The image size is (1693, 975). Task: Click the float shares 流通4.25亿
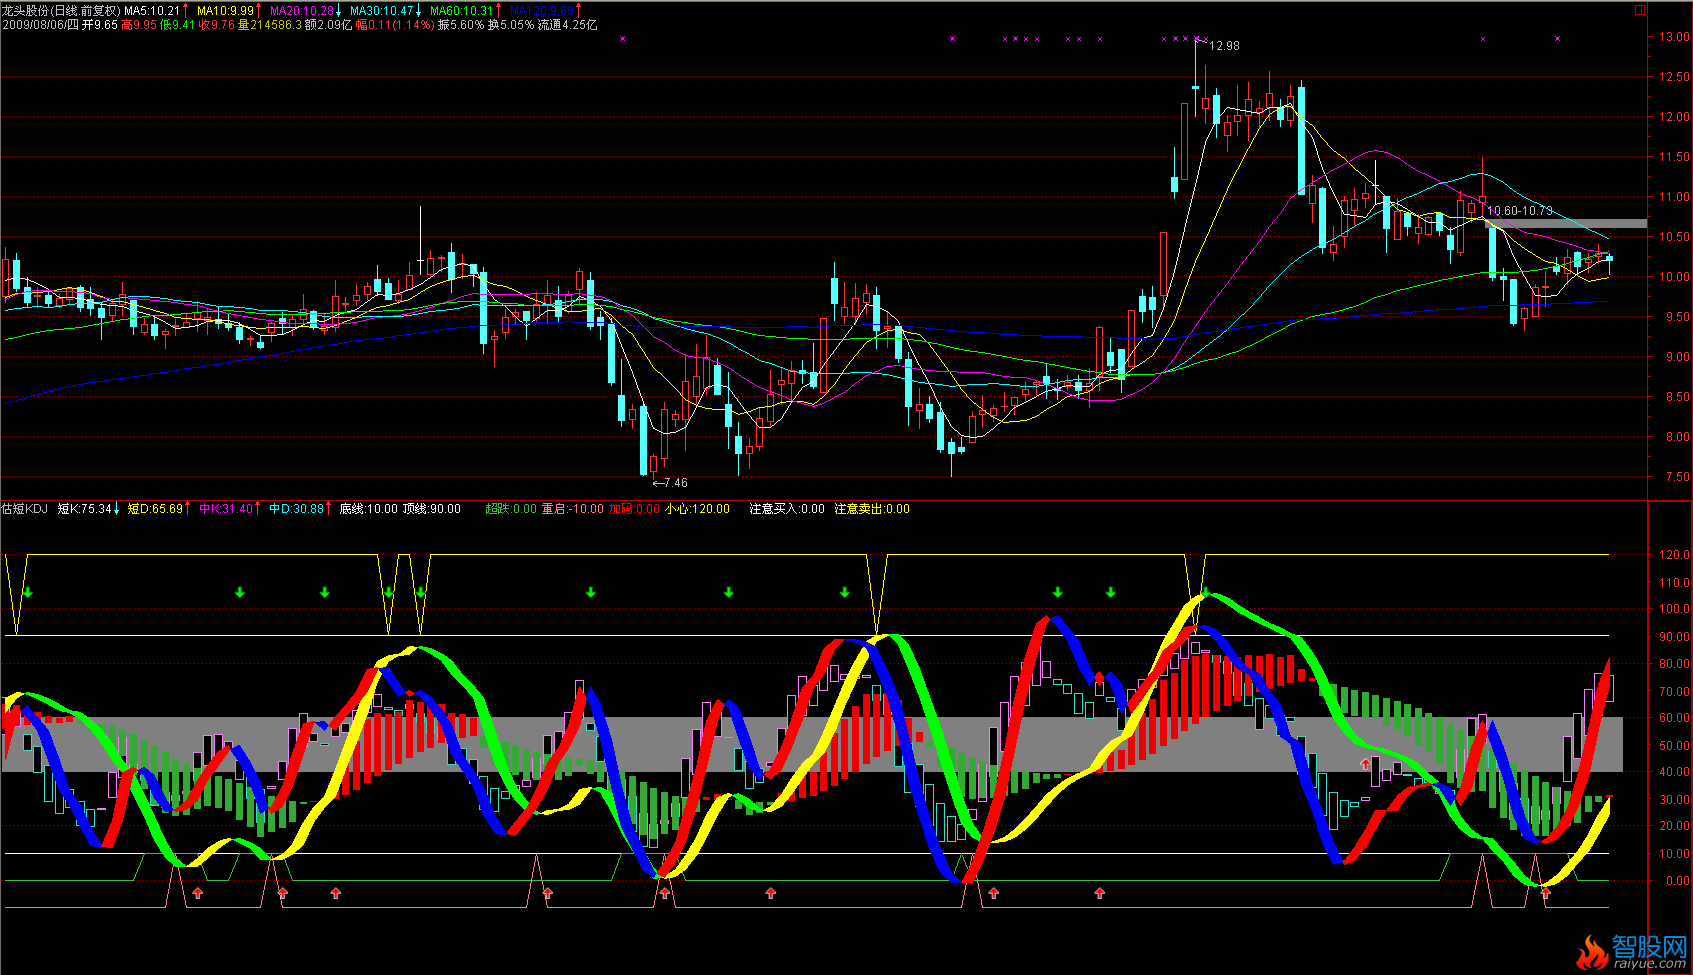[x=568, y=25]
